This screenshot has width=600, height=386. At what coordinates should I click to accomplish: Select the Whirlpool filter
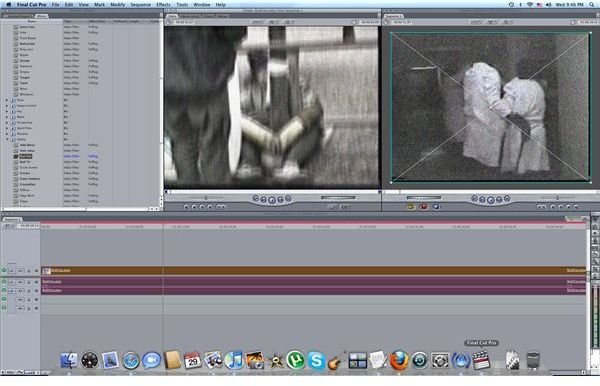click(26, 94)
